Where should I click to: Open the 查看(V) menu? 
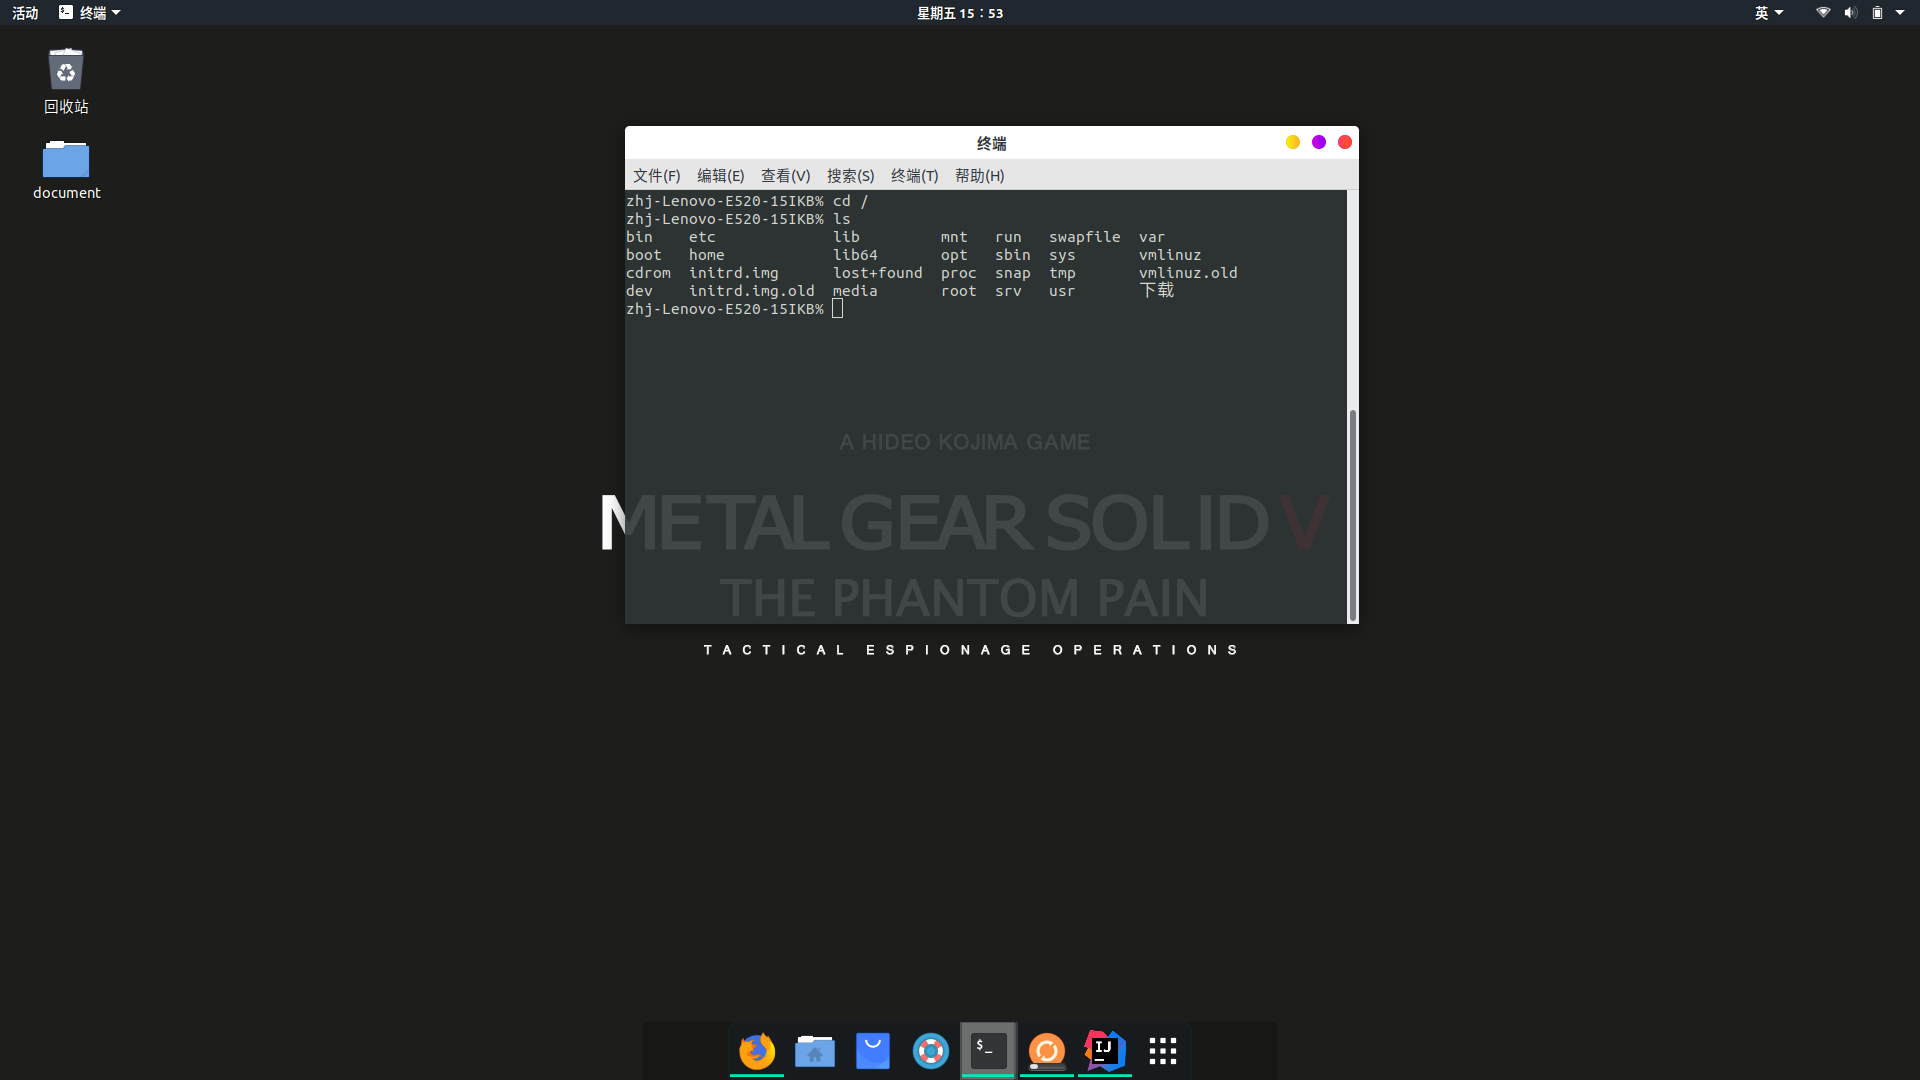click(x=785, y=176)
